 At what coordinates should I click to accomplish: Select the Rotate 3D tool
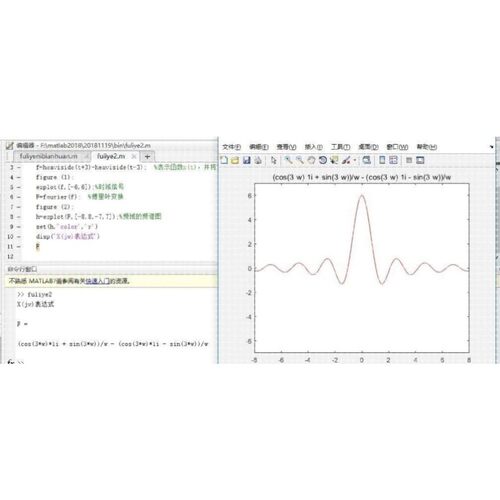tap(322, 160)
